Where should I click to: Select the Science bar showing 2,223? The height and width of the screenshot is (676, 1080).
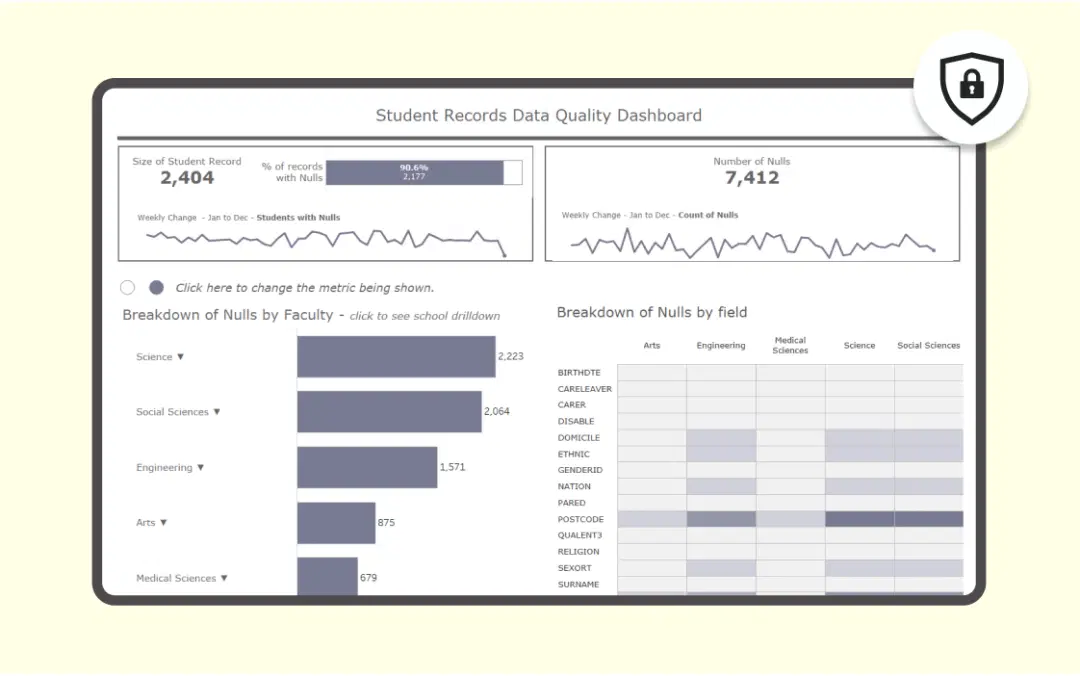395,356
